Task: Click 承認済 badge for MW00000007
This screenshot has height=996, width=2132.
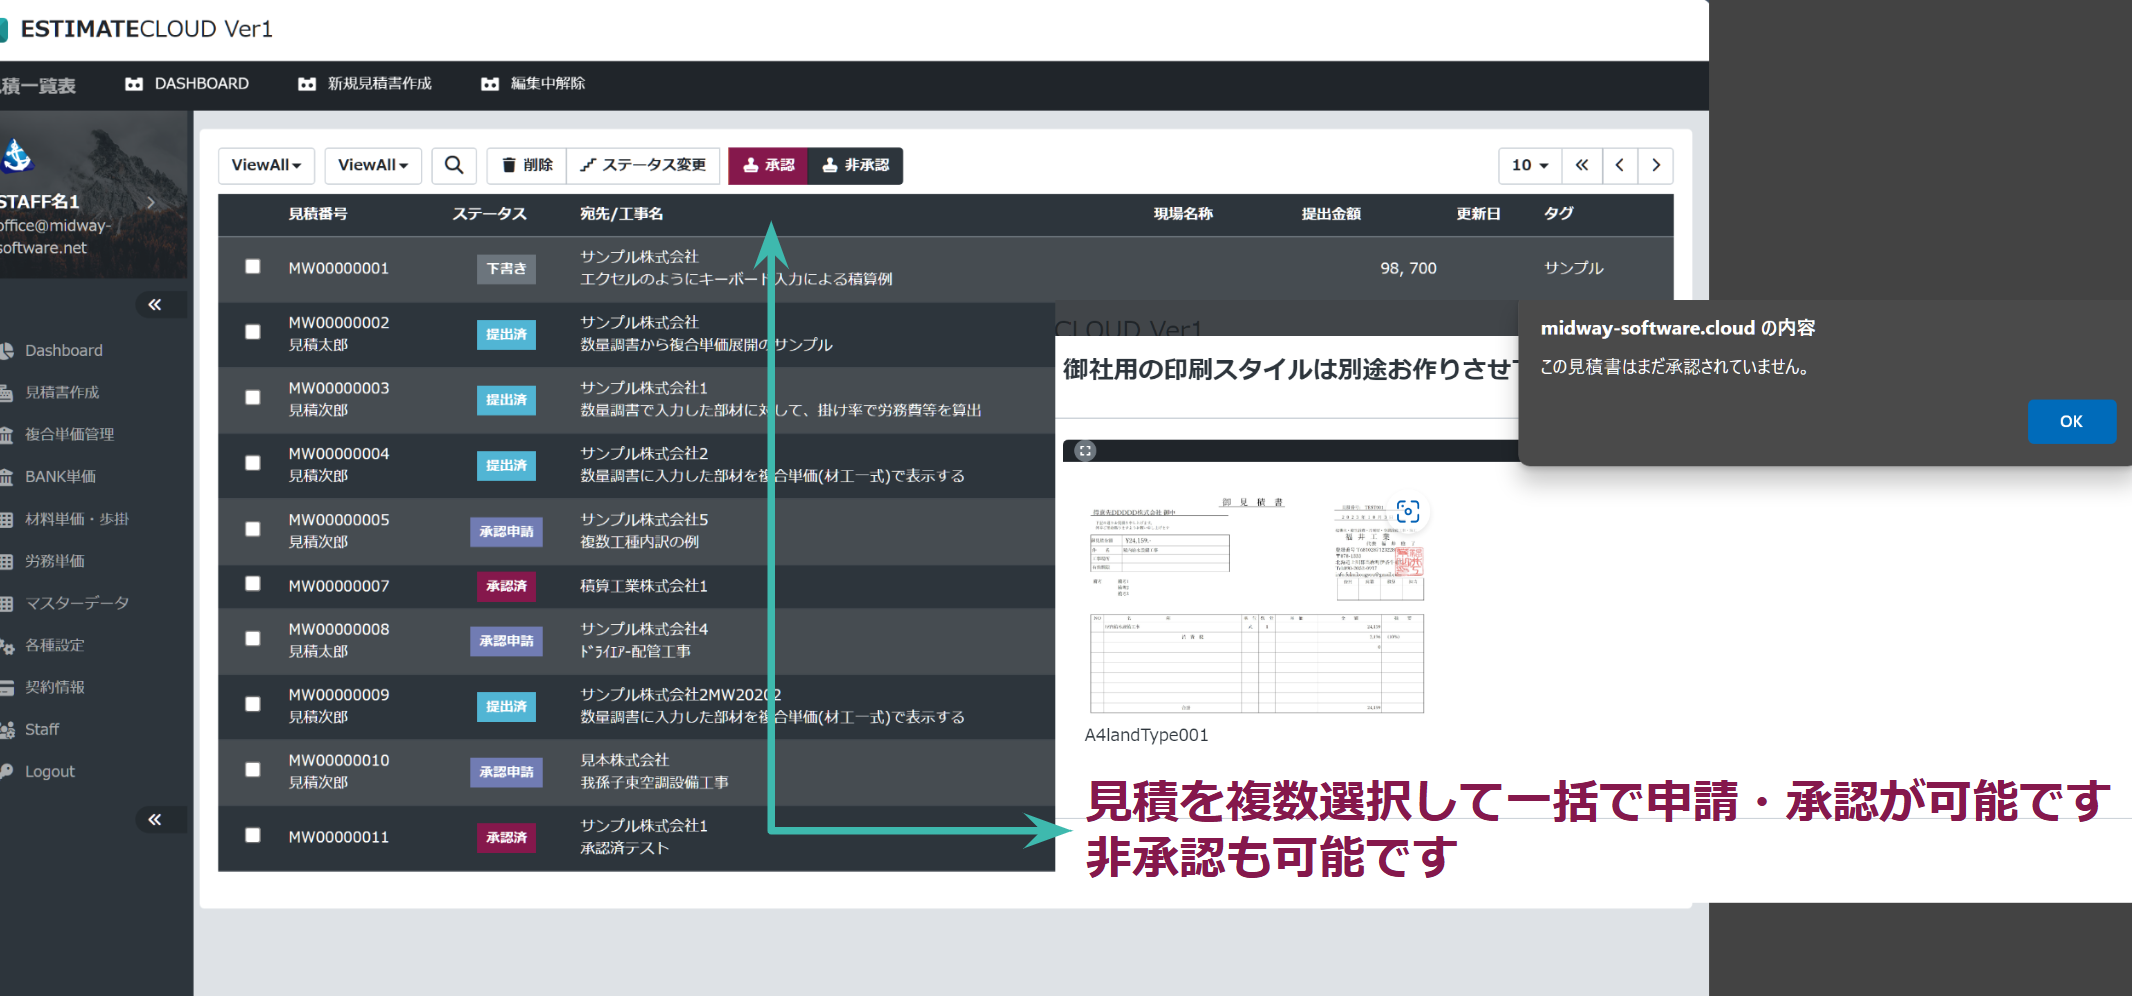Action: point(506,586)
